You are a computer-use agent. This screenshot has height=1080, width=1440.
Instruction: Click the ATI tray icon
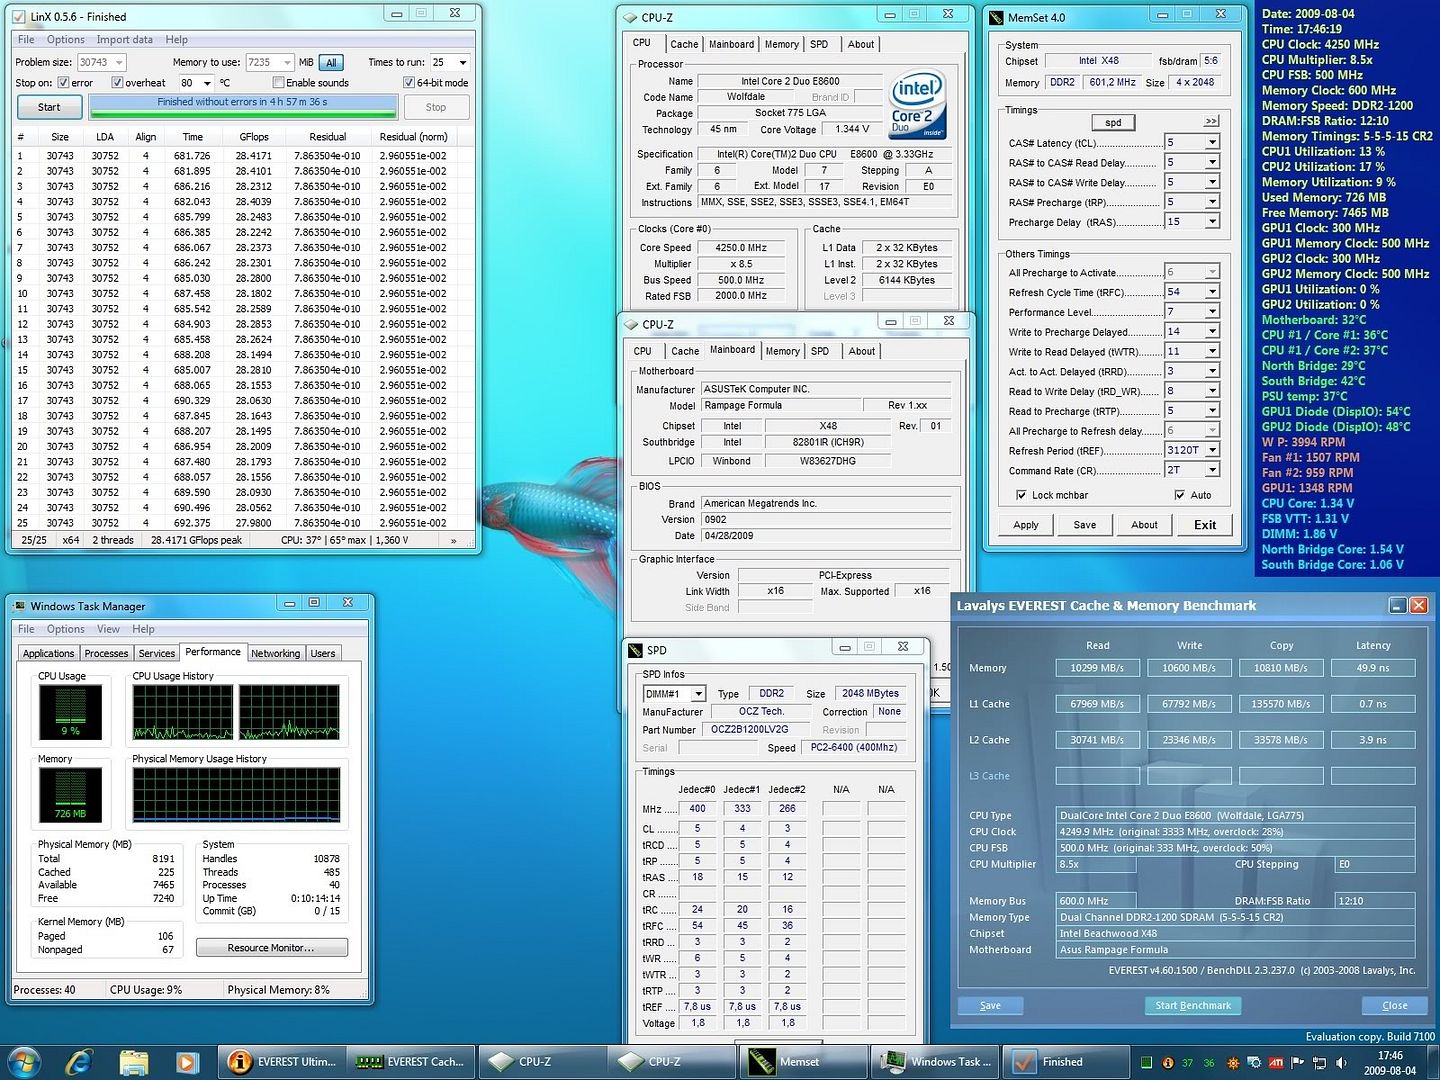pos(1276,1062)
